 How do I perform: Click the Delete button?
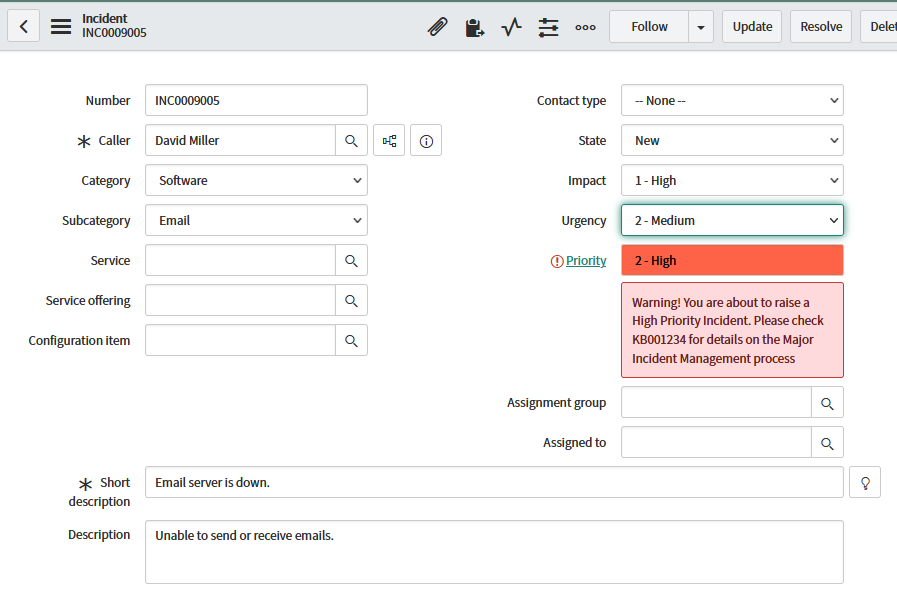pyautogui.click(x=880, y=27)
